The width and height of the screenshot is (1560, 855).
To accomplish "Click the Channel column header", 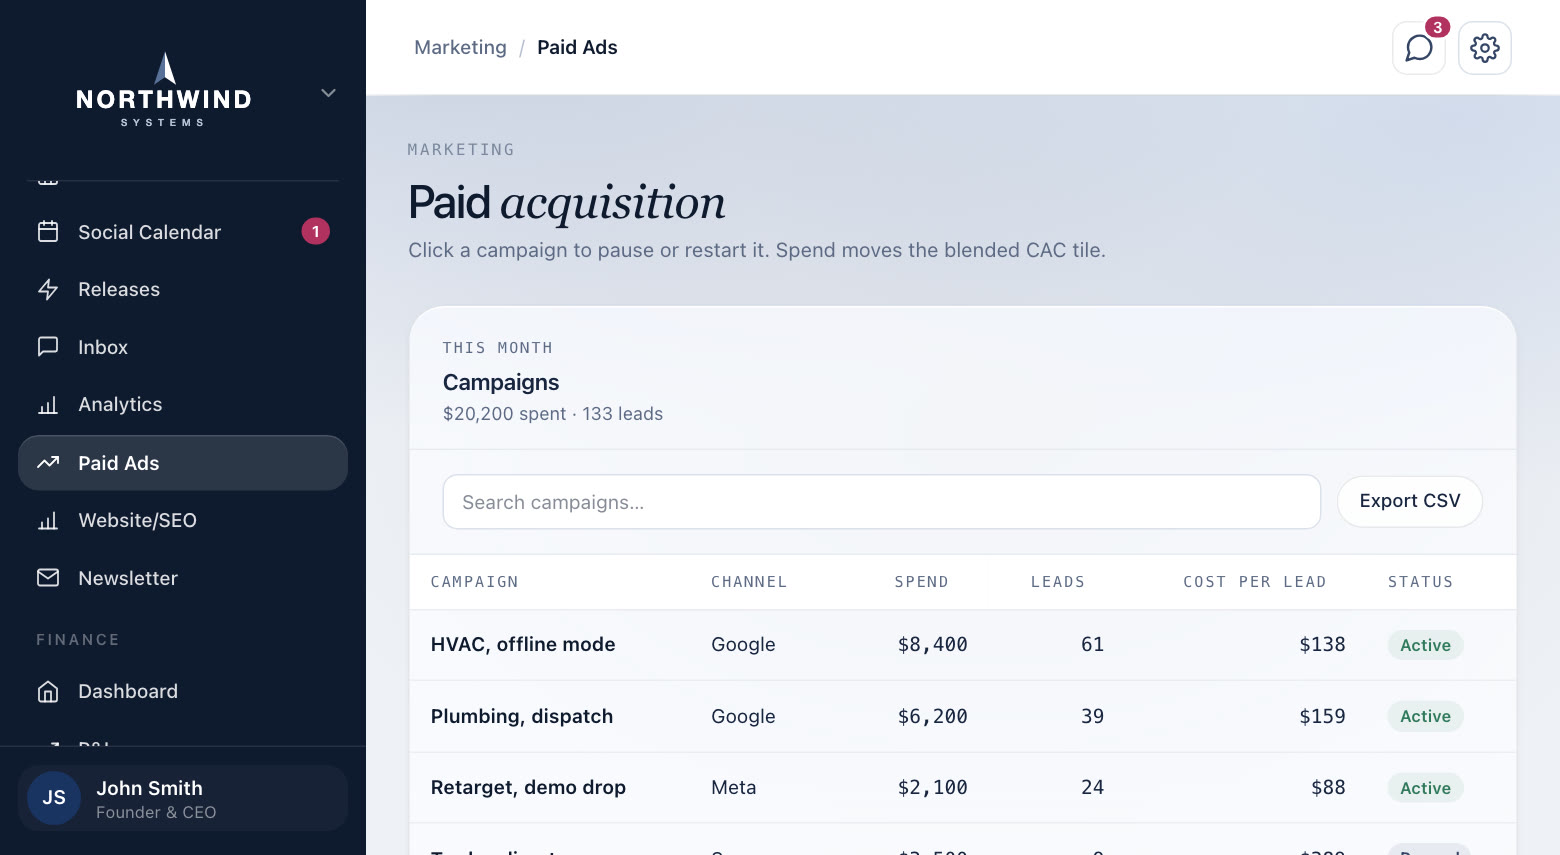I will (x=749, y=582).
